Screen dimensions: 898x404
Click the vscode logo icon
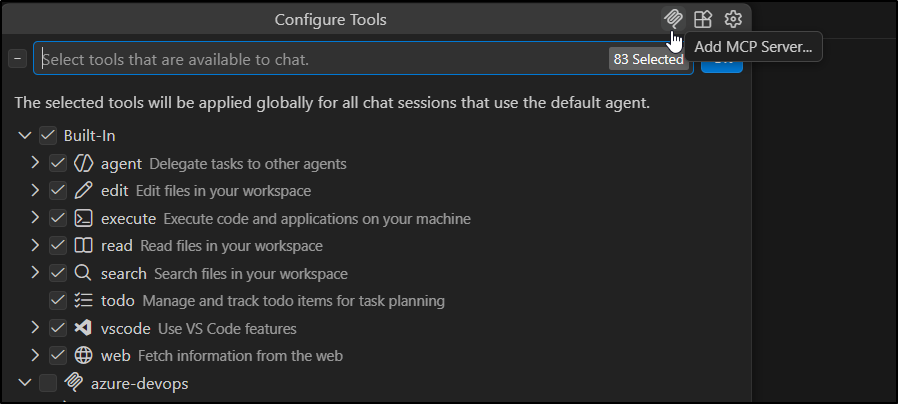pos(84,328)
